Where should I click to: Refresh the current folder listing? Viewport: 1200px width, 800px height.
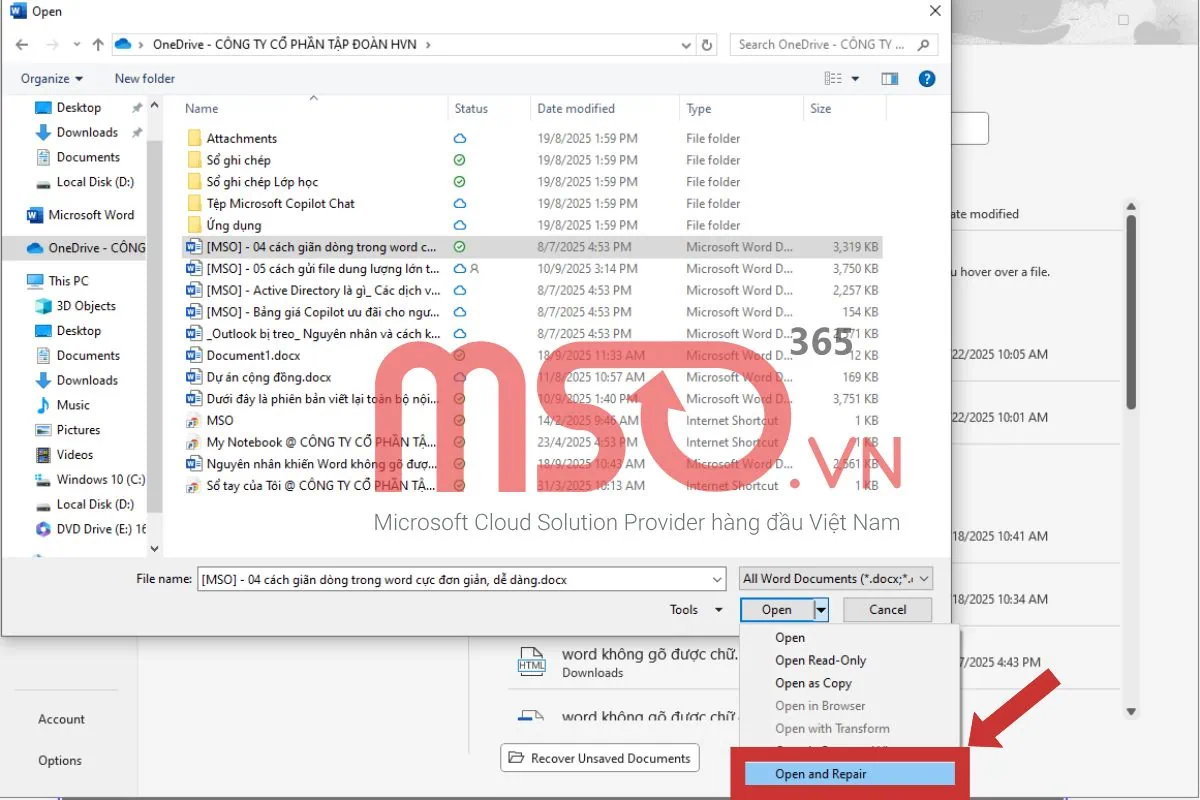[x=708, y=45]
